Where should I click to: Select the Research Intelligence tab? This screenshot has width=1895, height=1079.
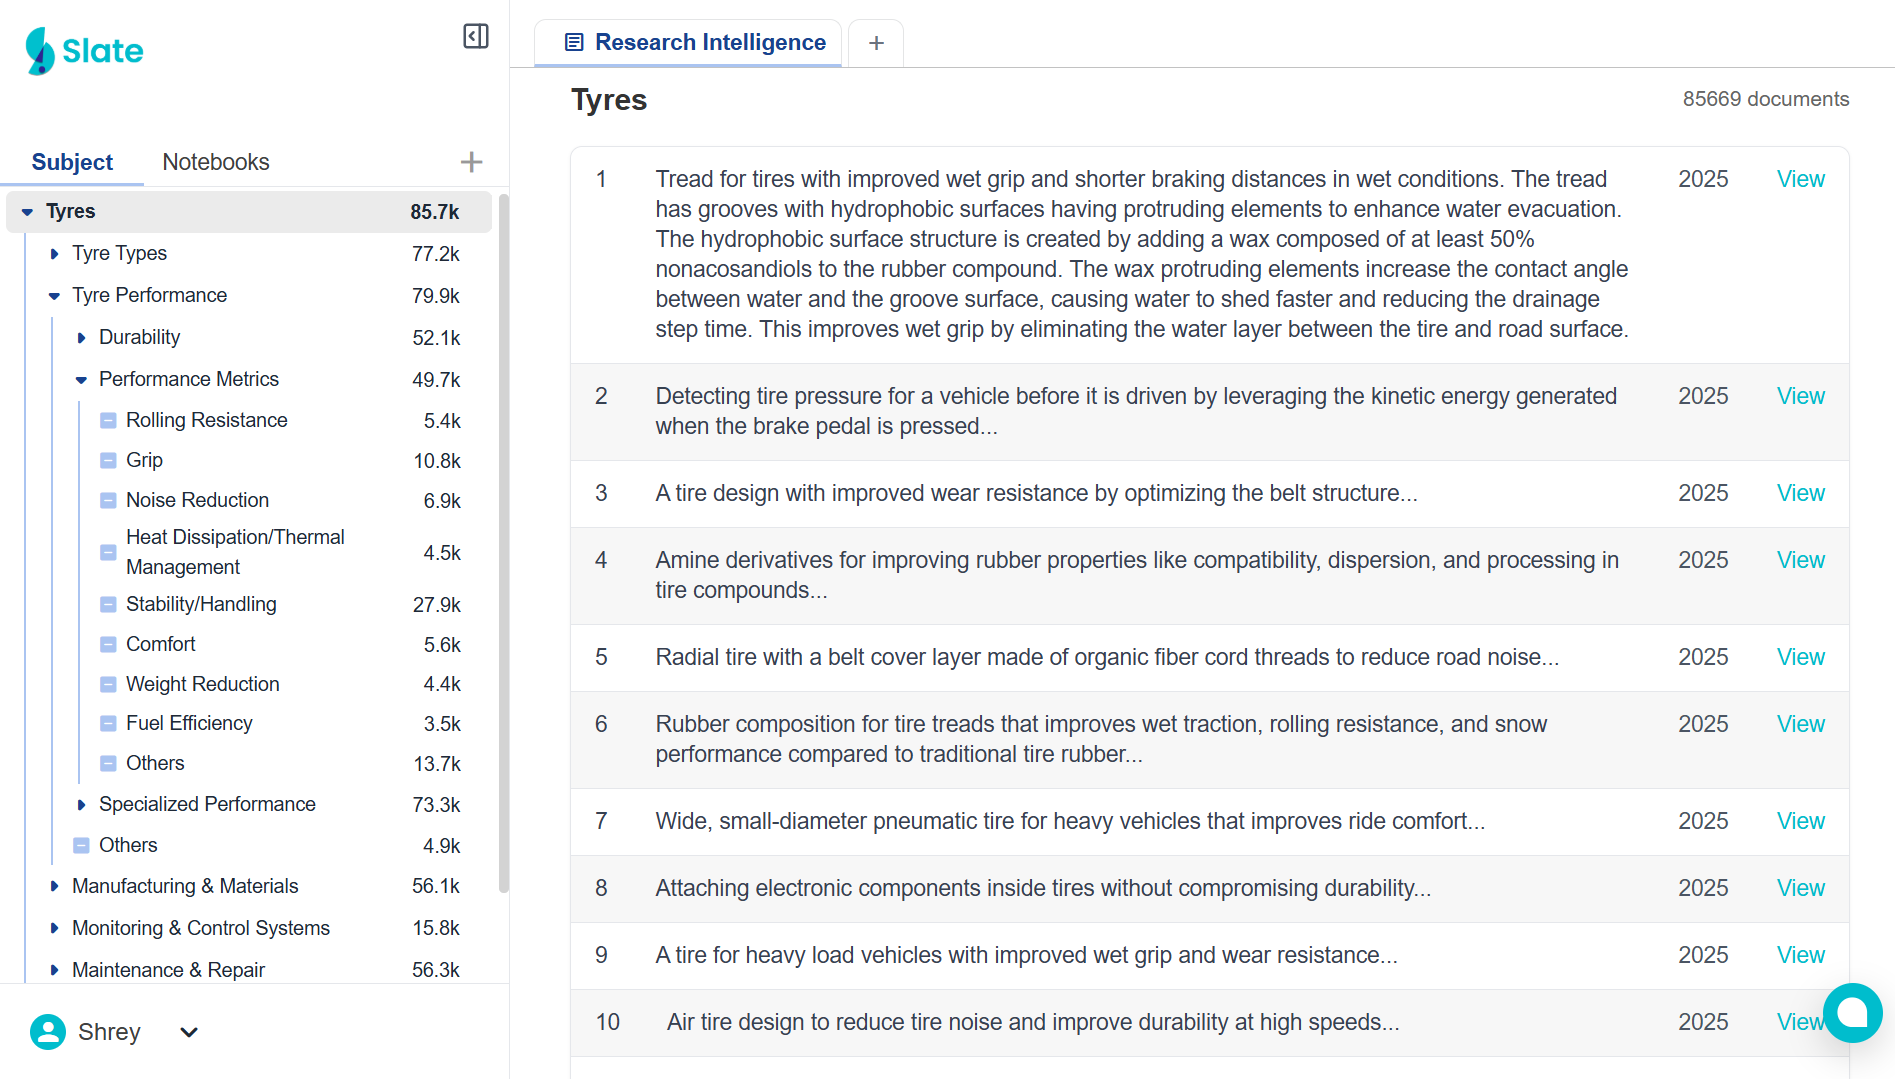point(709,42)
